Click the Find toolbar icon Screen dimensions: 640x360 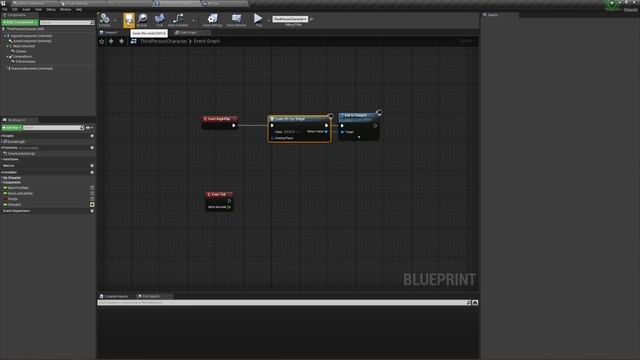160,20
